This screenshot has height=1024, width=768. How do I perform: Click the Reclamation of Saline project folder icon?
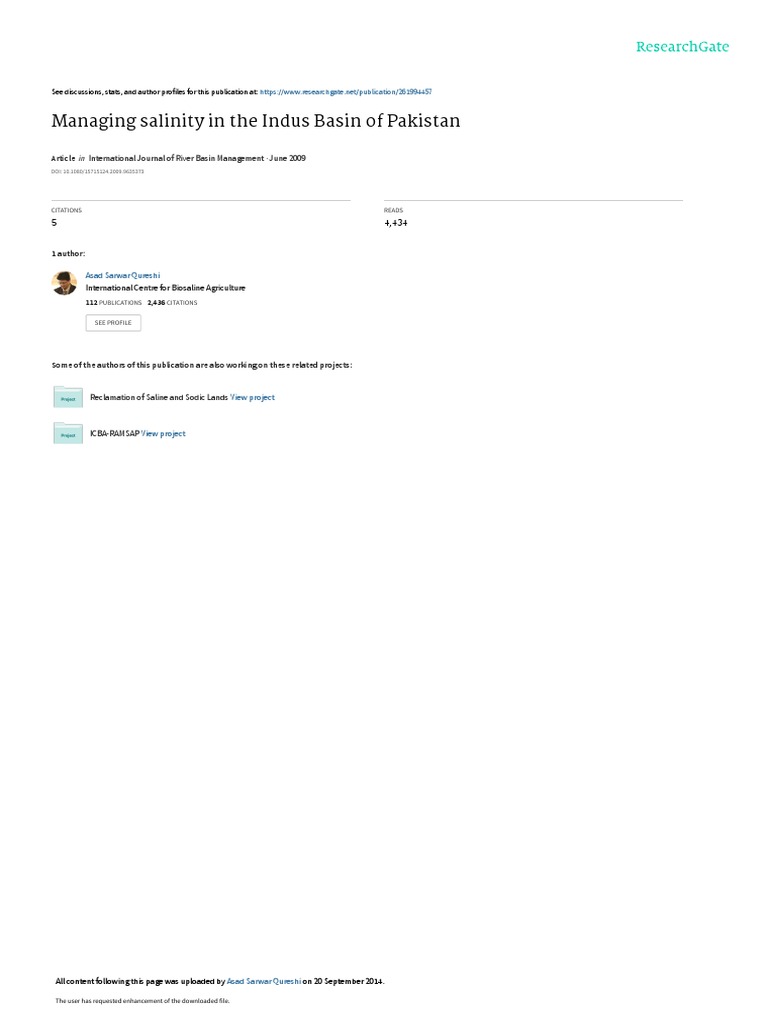[x=68, y=397]
